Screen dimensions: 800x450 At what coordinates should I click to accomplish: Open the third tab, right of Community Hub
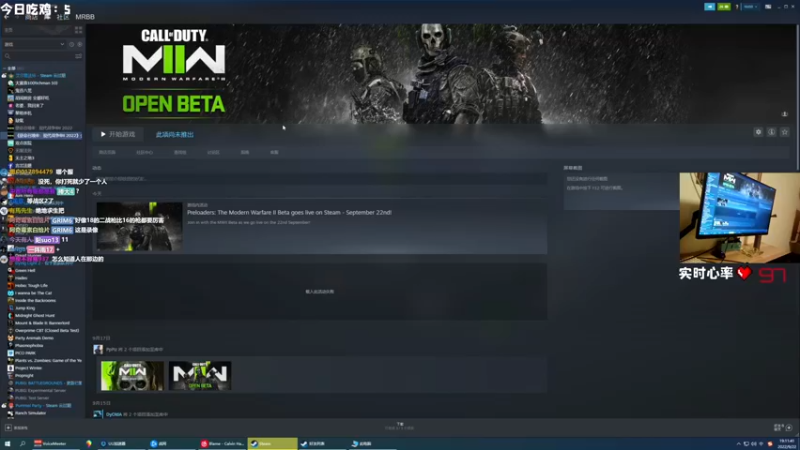point(180,152)
